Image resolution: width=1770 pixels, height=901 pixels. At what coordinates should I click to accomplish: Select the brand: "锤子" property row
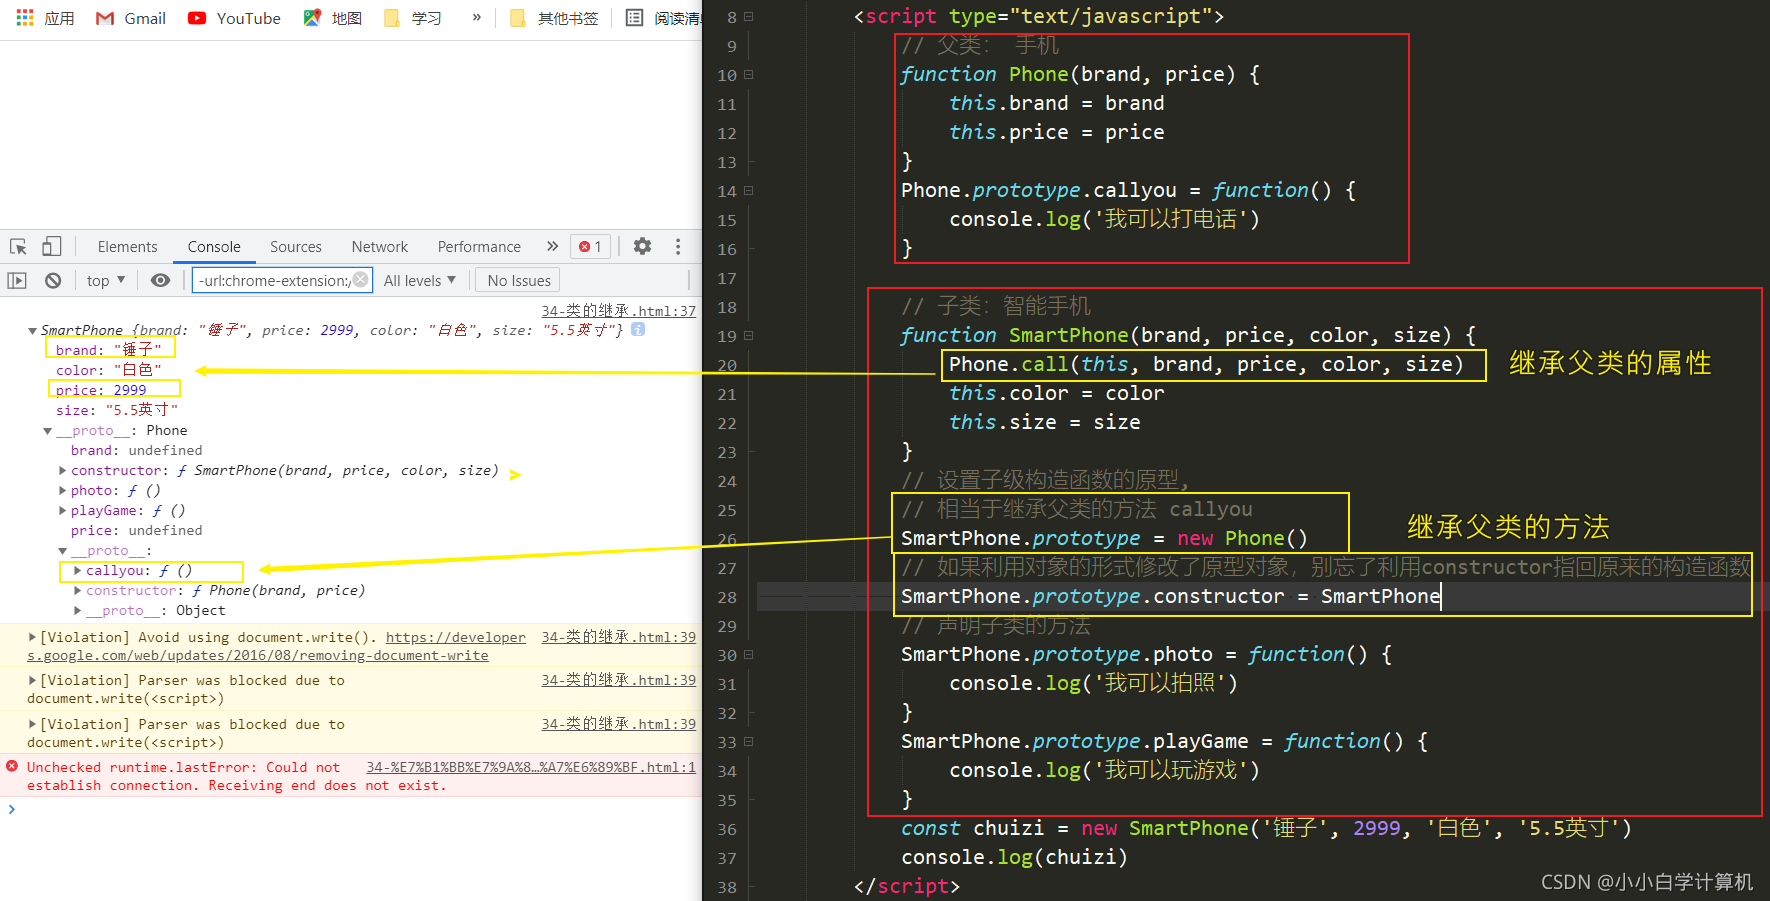[109, 350]
